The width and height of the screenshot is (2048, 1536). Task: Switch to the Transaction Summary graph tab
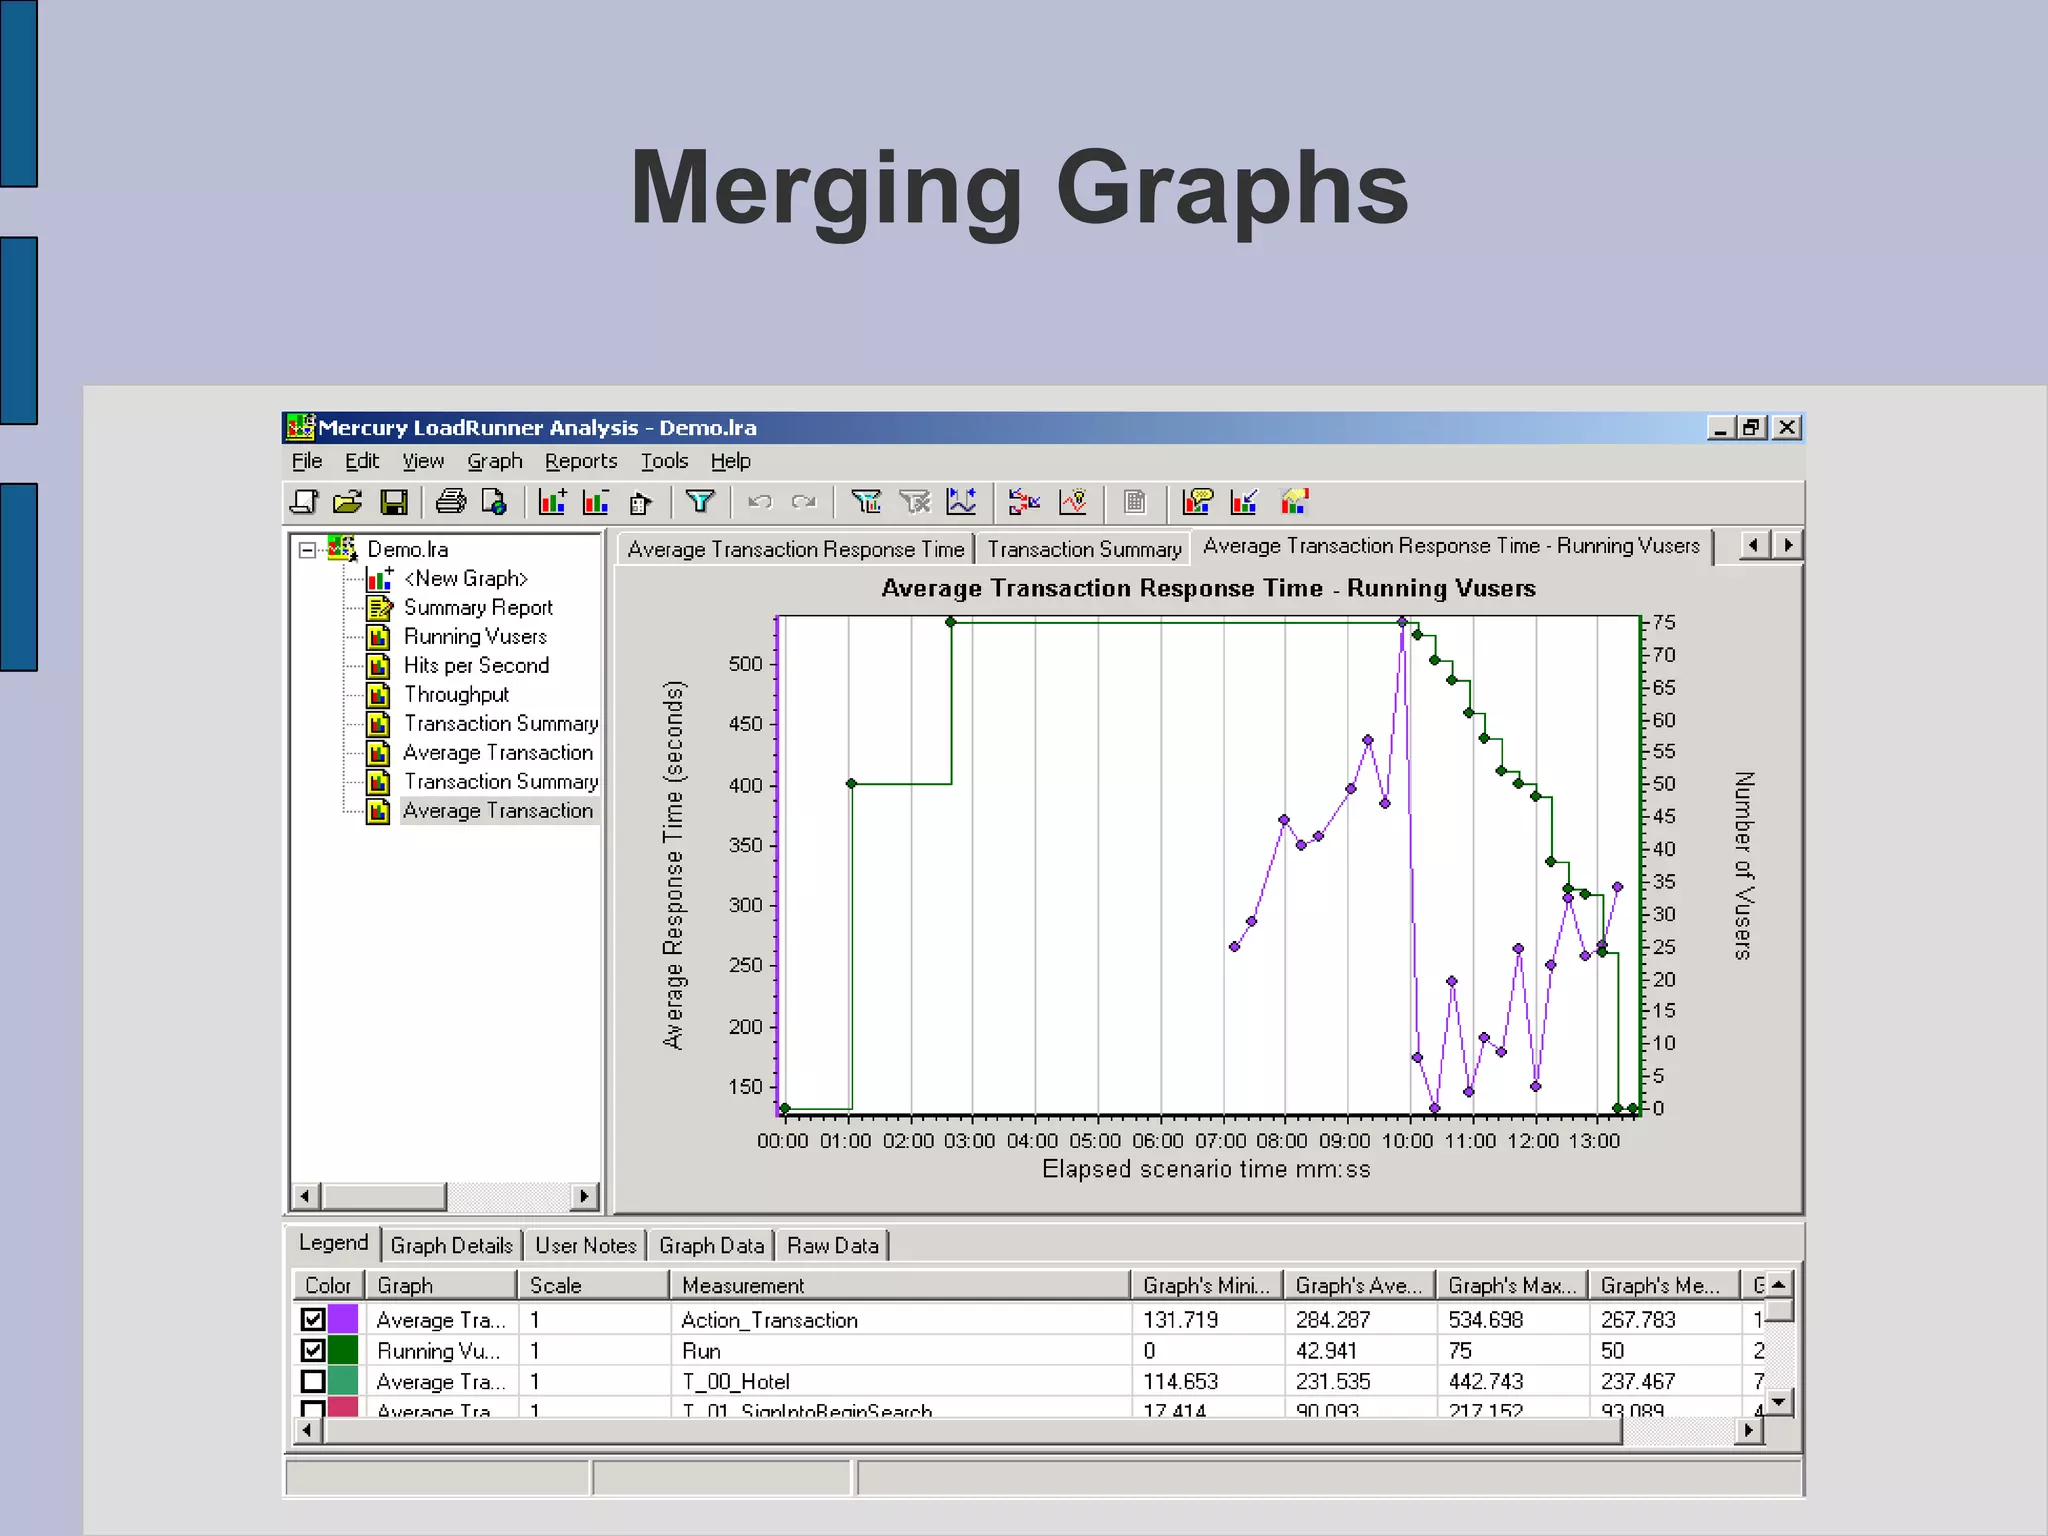pyautogui.click(x=1084, y=549)
